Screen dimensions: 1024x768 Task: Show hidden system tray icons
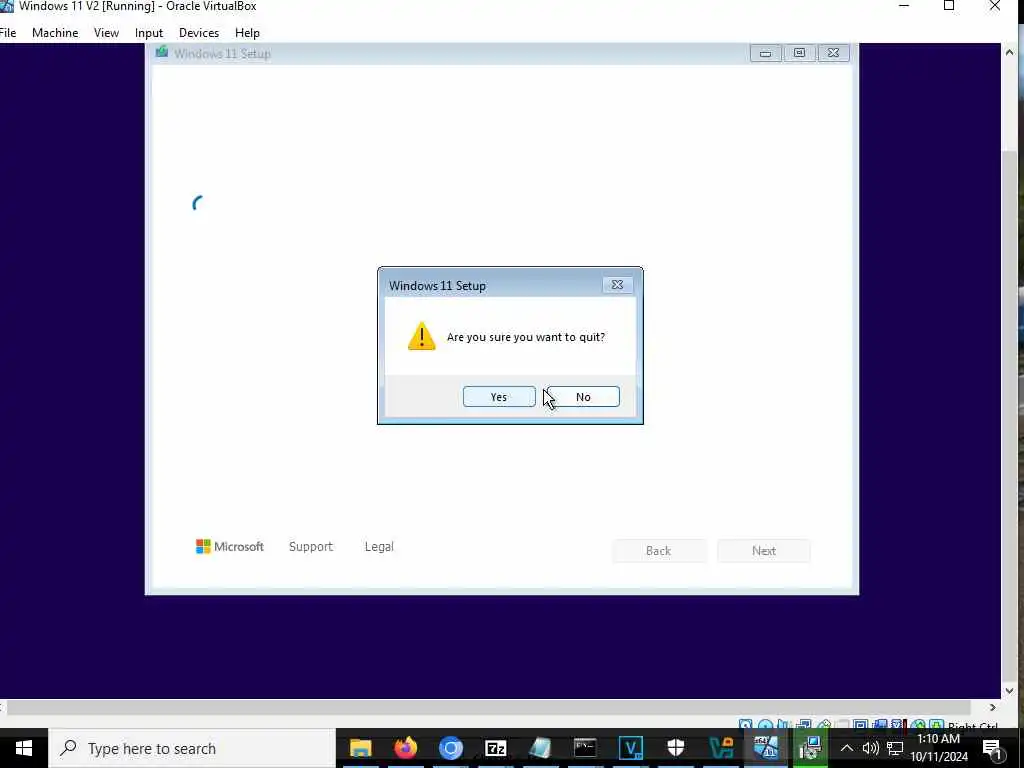click(x=846, y=748)
